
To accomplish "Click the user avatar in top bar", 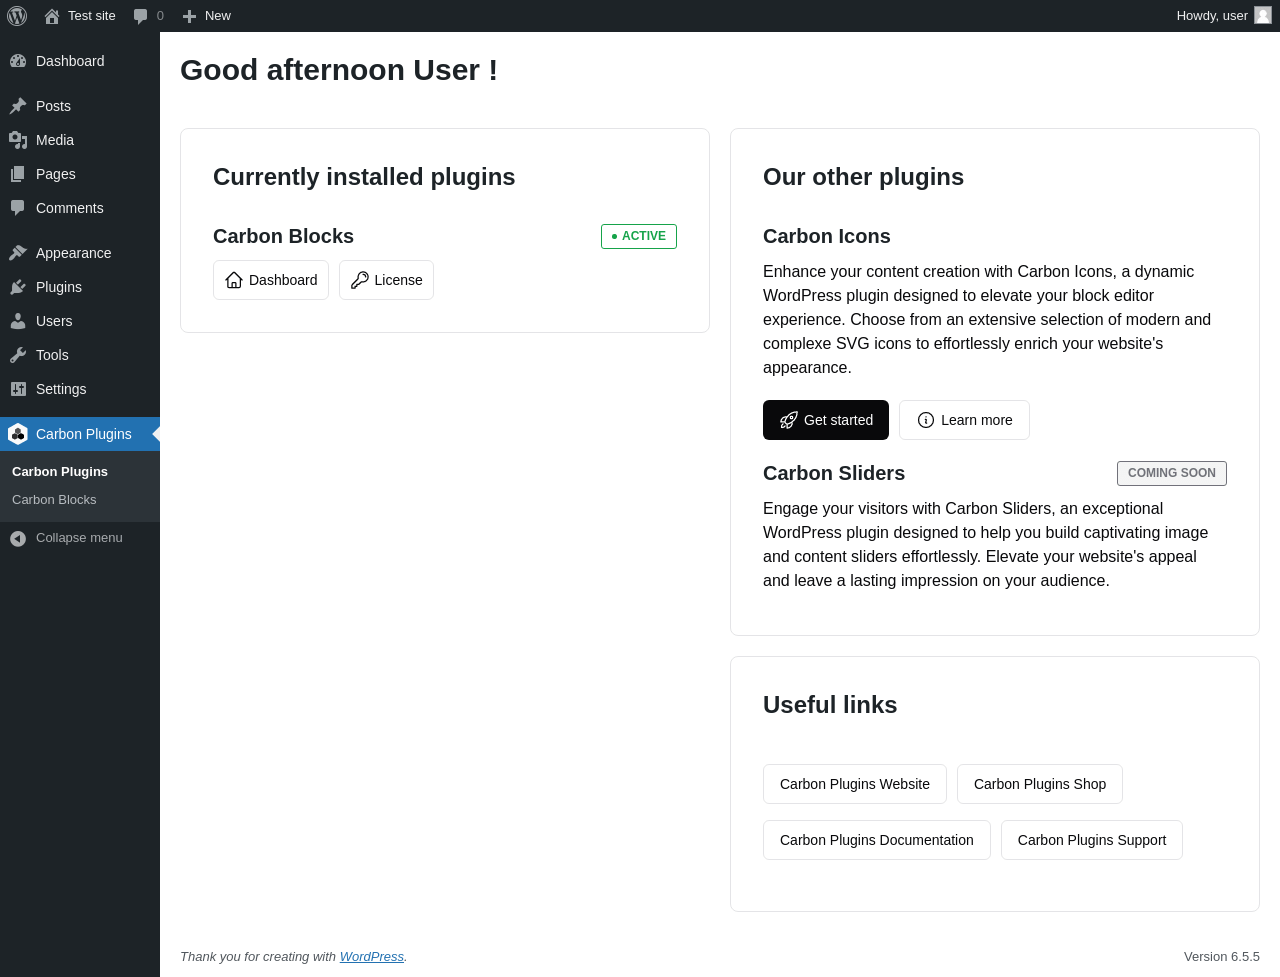I will point(1263,15).
